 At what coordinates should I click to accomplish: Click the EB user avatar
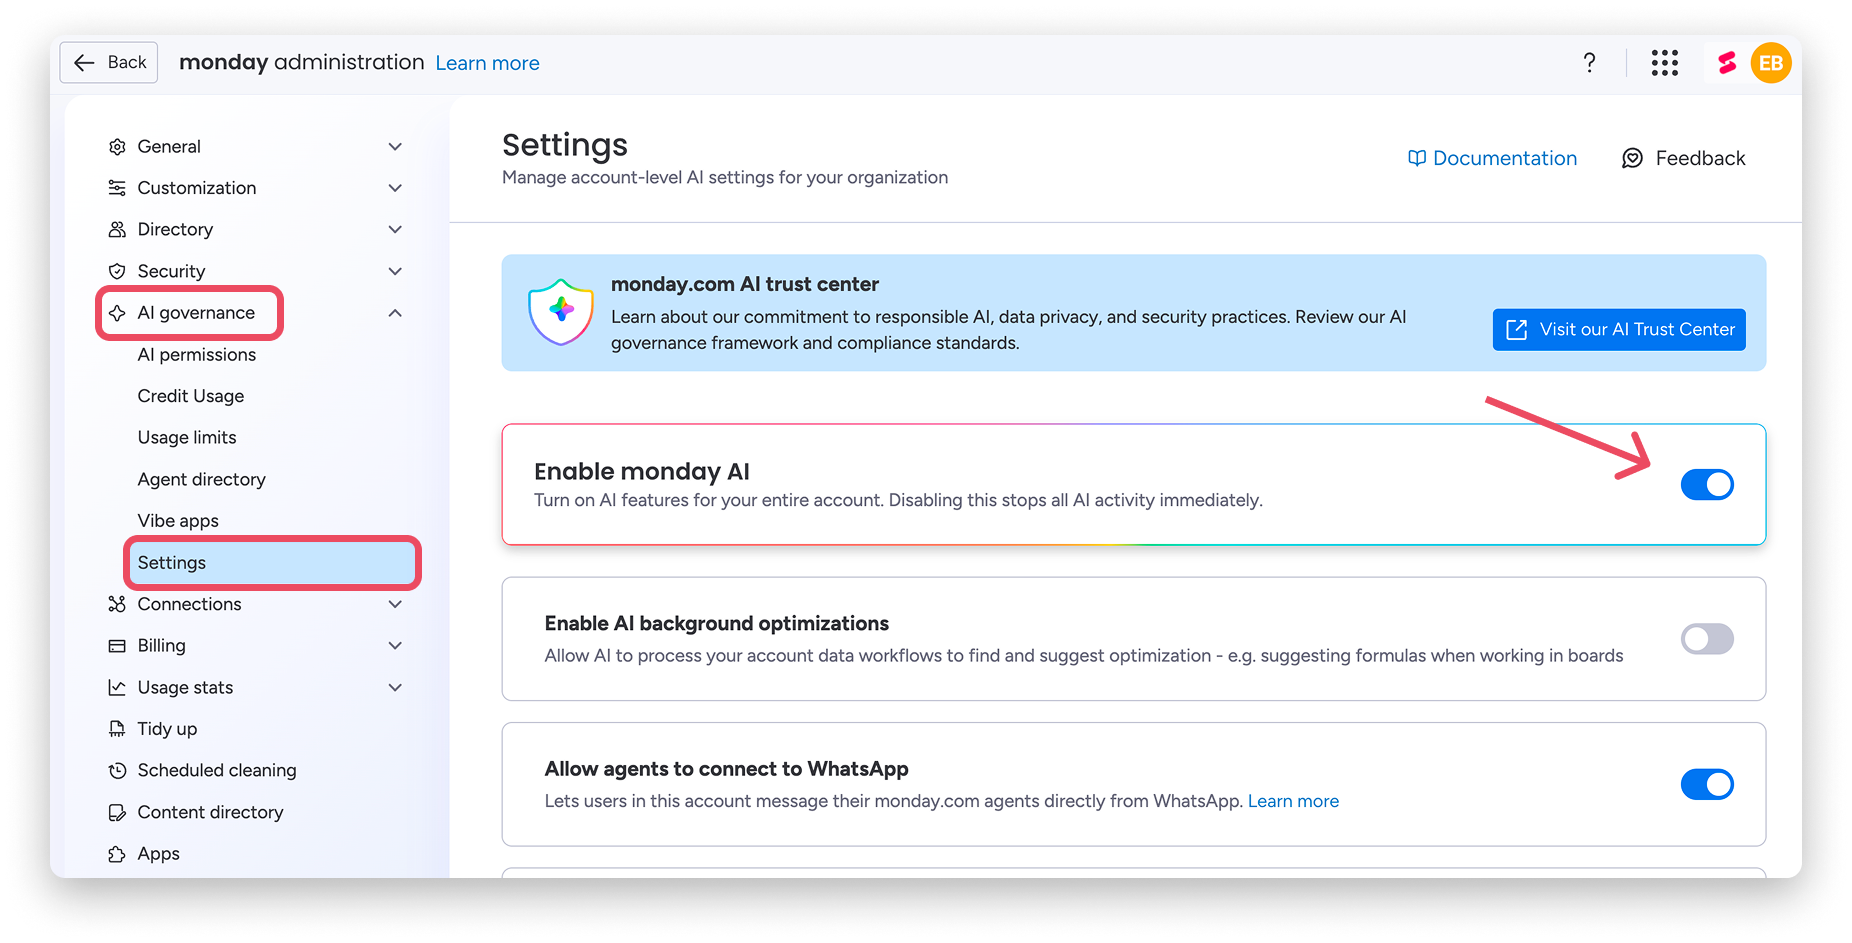tap(1771, 63)
